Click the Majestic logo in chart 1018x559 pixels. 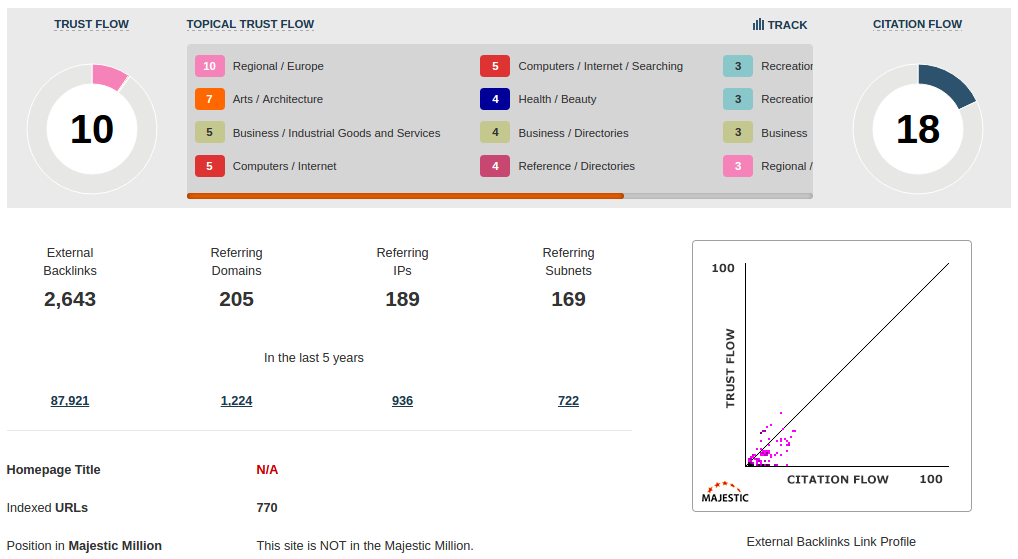(x=725, y=492)
